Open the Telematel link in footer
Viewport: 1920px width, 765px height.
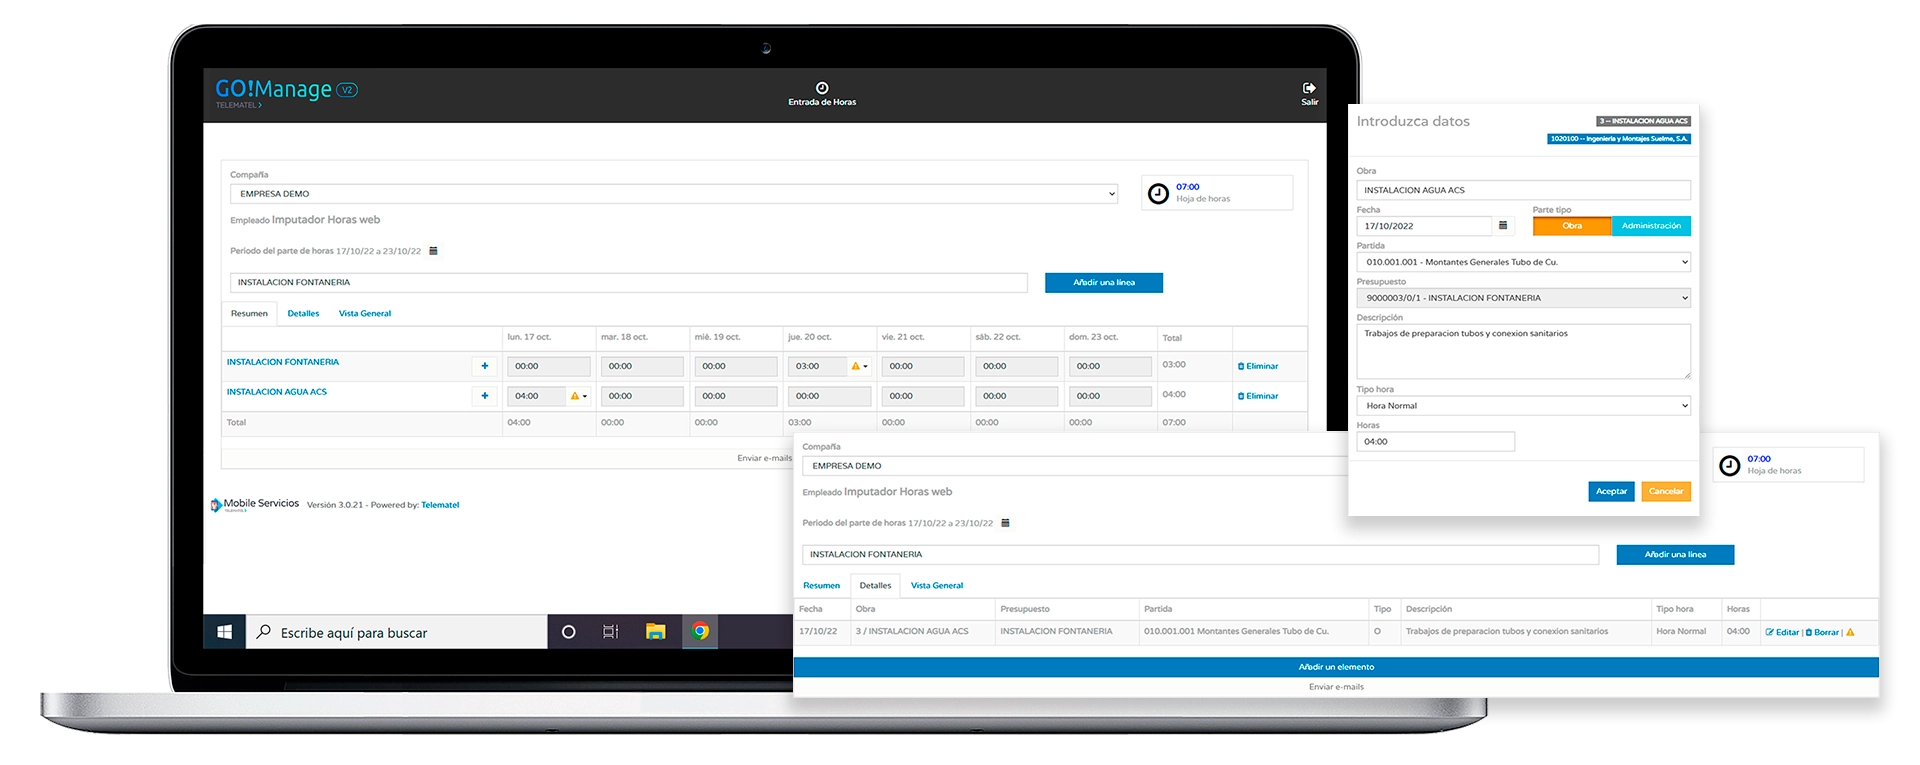click(440, 505)
